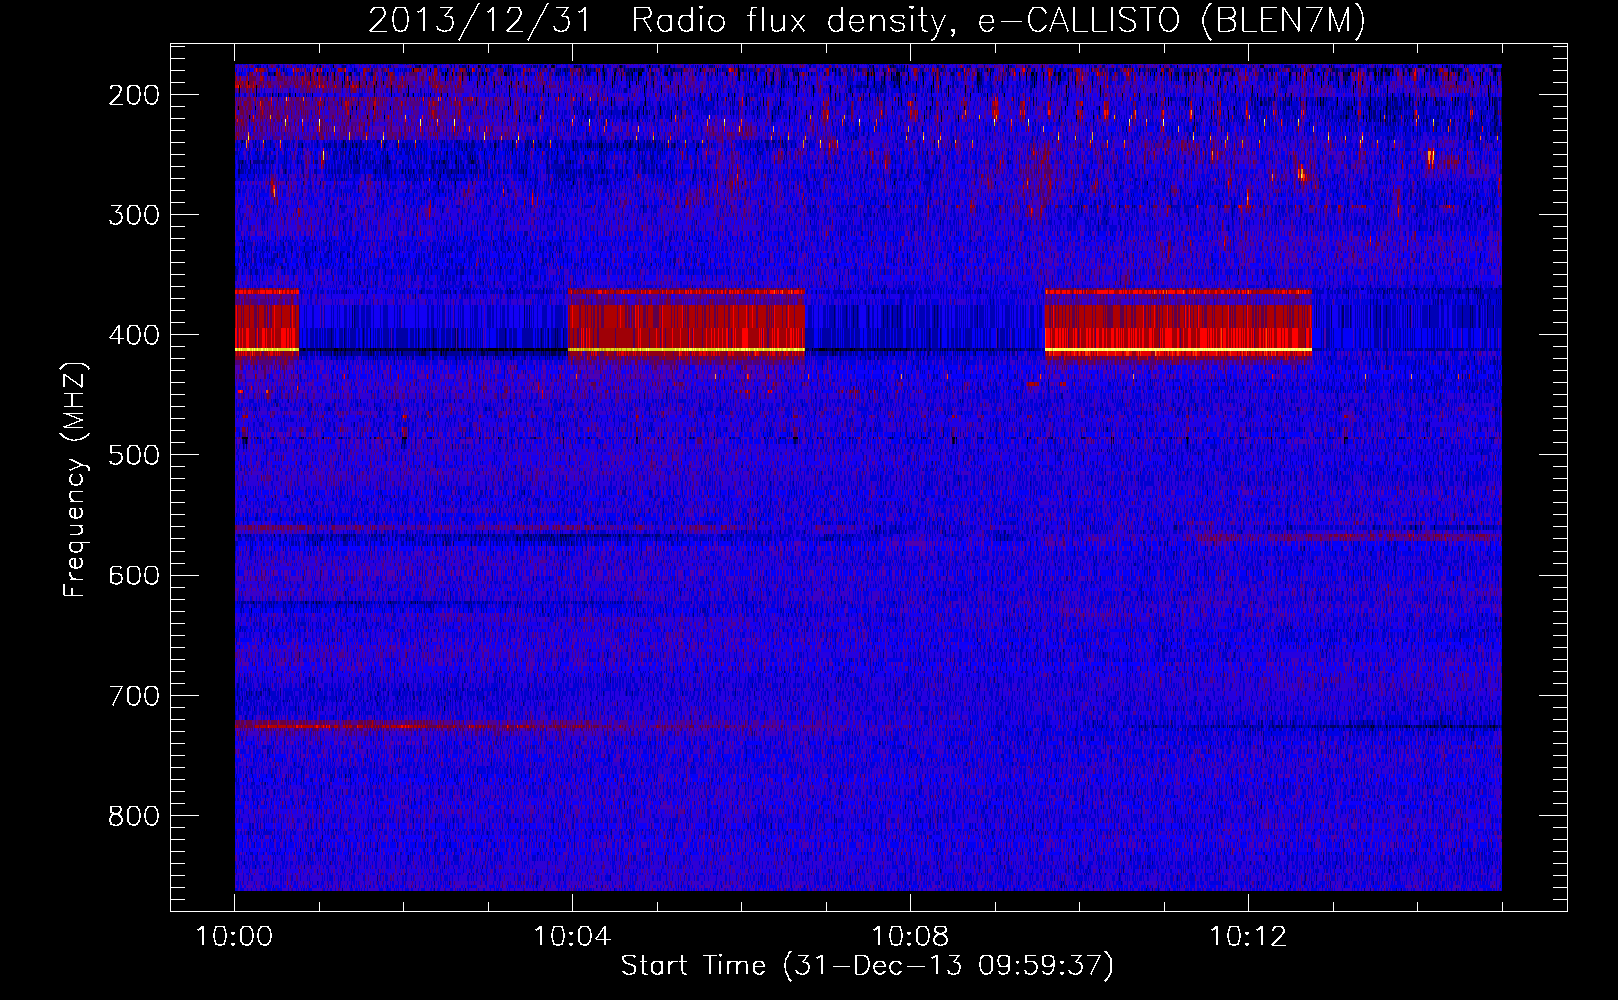The height and width of the screenshot is (1000, 1618).
Task: Click the red burst band starting near 10:10
Action: (x=1178, y=322)
